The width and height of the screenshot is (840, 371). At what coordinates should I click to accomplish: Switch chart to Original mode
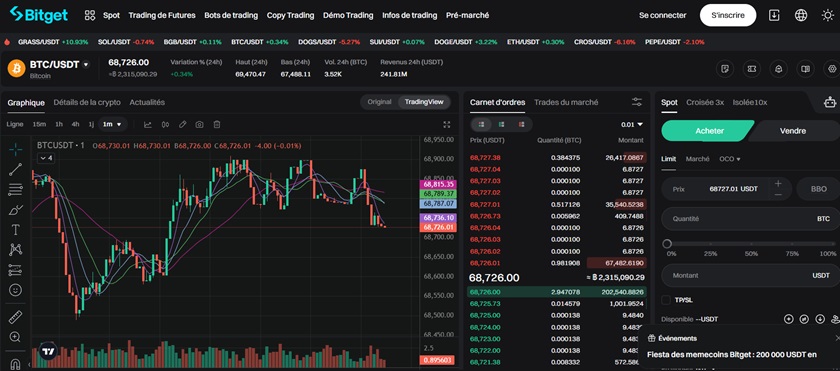click(379, 102)
